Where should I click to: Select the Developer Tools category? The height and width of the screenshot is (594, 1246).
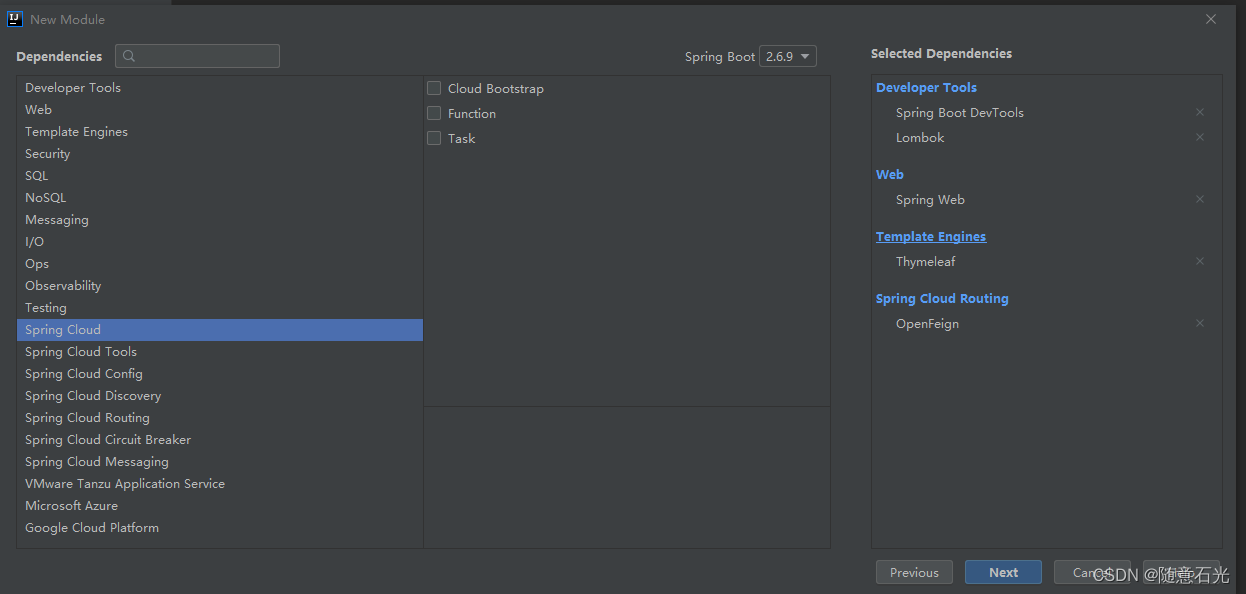tap(220, 88)
